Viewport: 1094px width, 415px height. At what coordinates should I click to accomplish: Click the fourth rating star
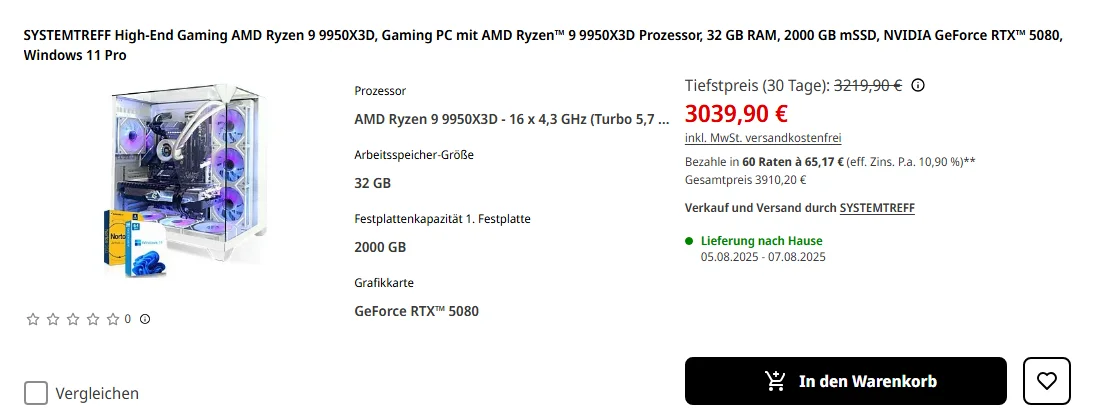(95, 319)
